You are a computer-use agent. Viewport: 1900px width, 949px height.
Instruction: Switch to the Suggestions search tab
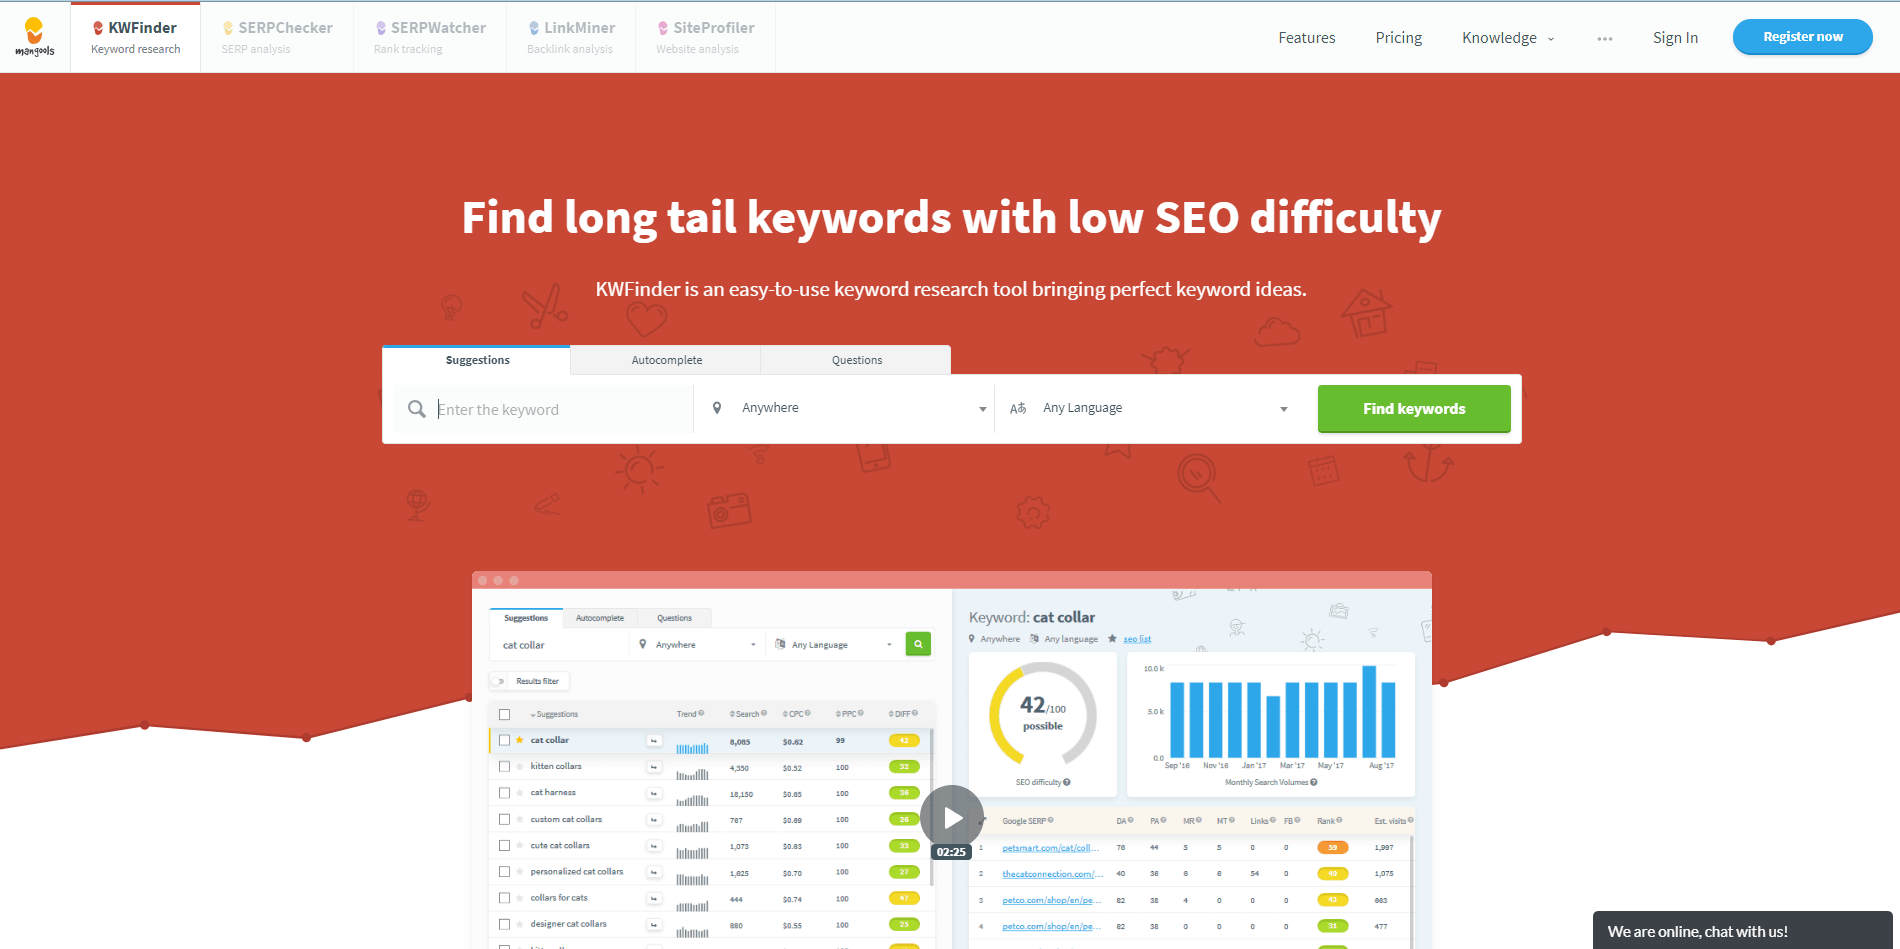click(477, 360)
